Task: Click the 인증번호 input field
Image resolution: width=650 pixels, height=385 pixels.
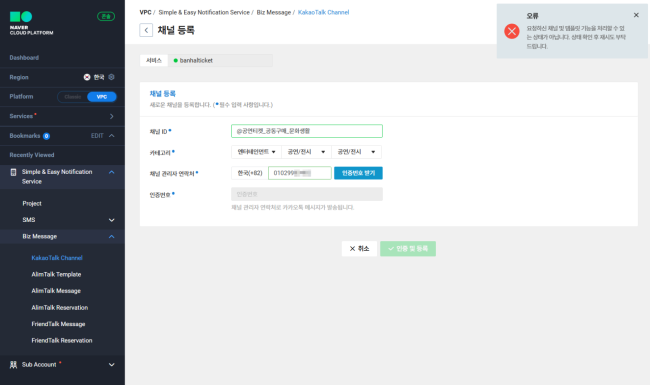Action: click(x=307, y=194)
